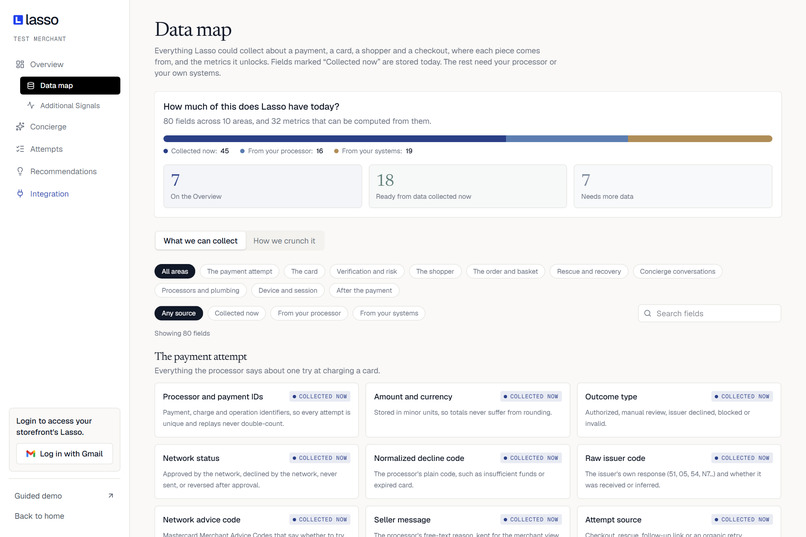
Task: Click the 7 On the Overview card
Action: pyautogui.click(x=263, y=186)
